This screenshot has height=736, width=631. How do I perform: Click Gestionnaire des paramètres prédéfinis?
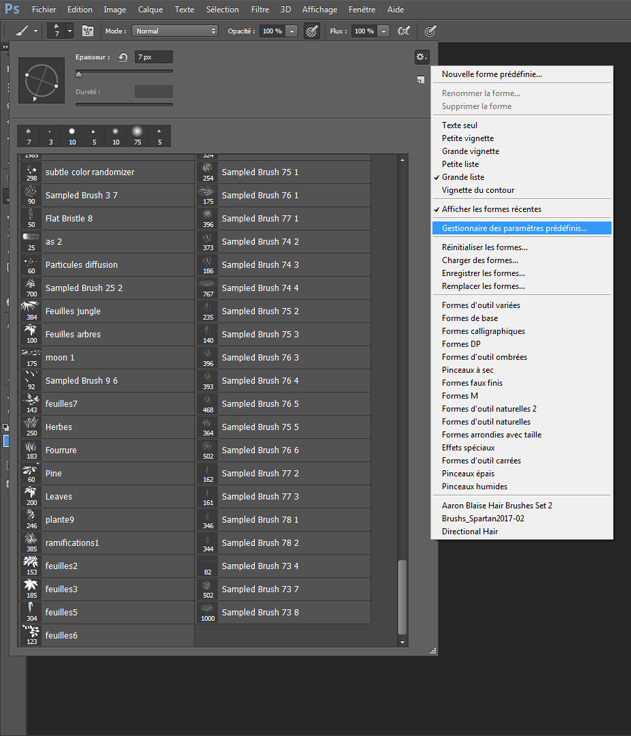click(514, 228)
